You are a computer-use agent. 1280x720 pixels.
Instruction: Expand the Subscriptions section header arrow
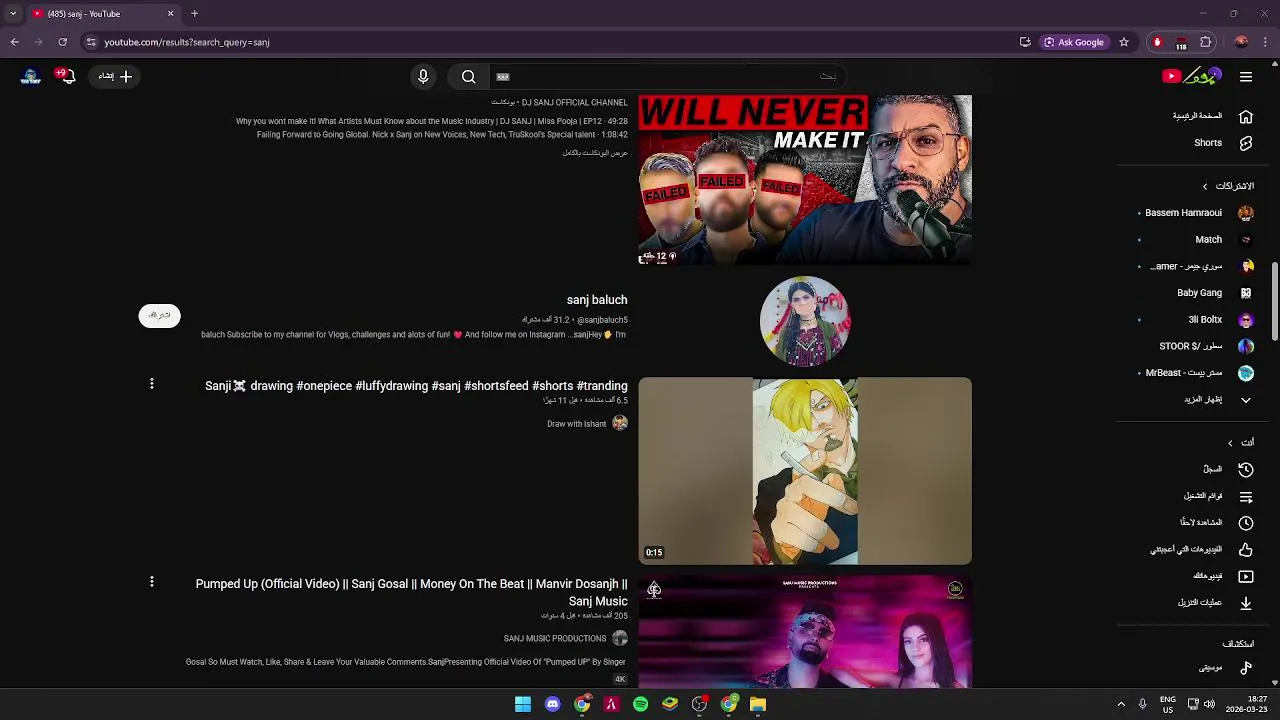(x=1205, y=186)
